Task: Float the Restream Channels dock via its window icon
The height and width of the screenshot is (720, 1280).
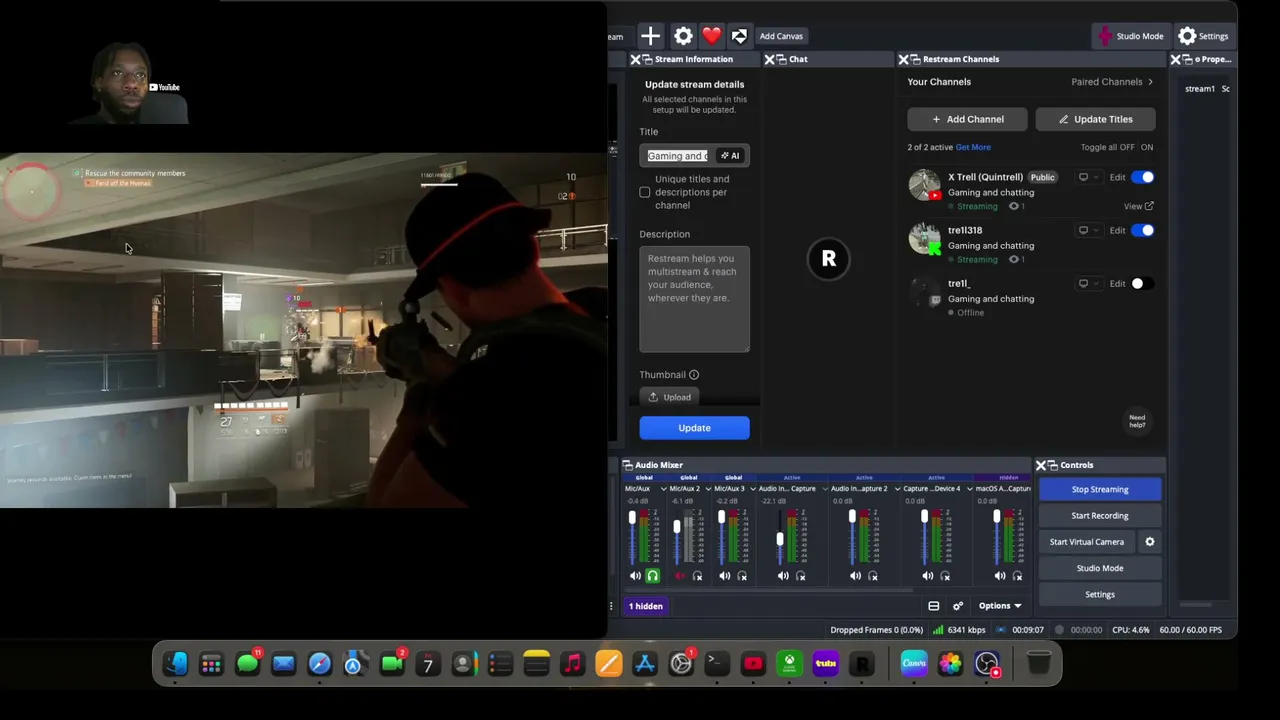Action: point(916,59)
